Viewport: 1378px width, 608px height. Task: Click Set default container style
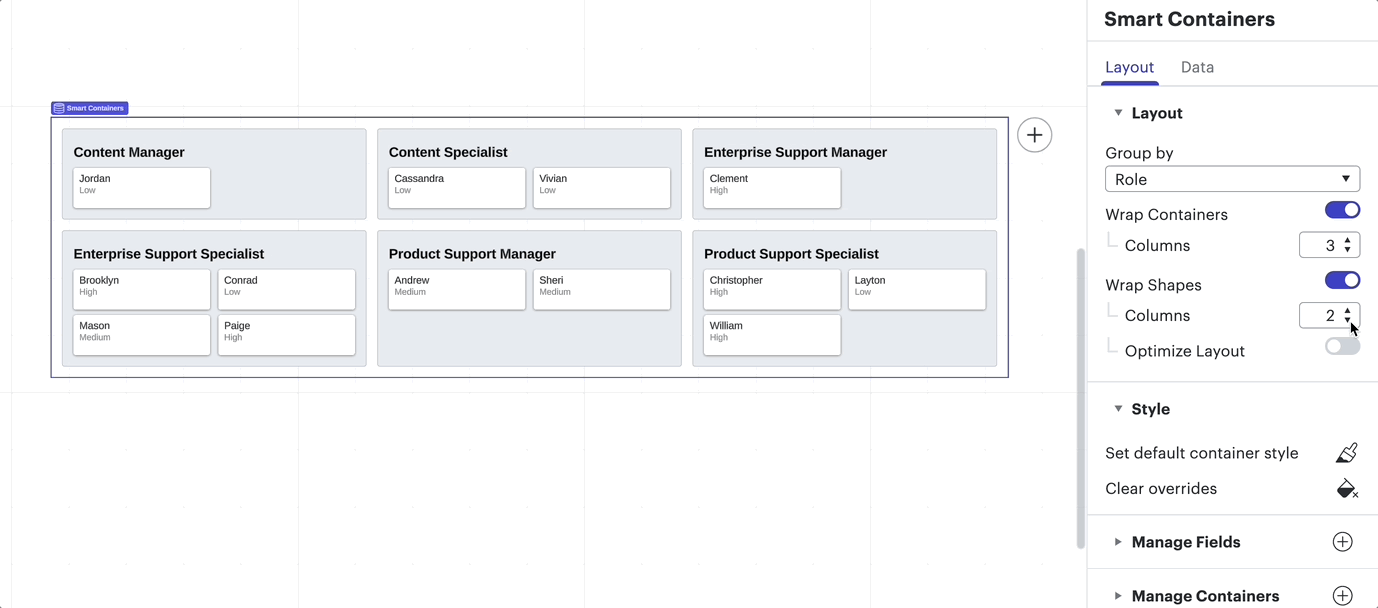(1201, 452)
